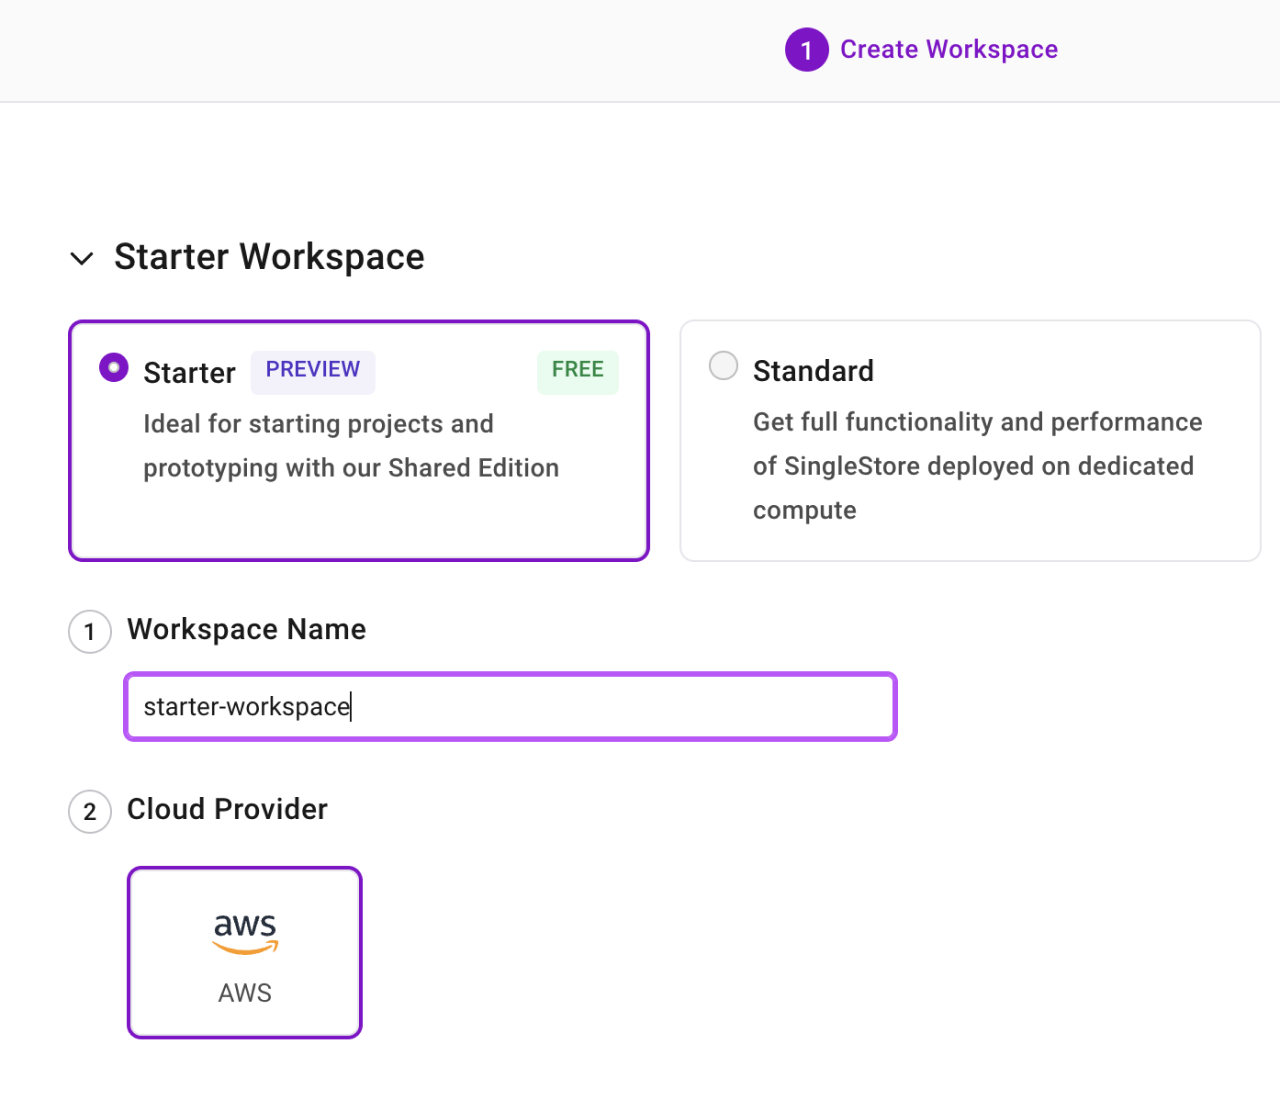The width and height of the screenshot is (1280, 1100).
Task: Click the Starter Workspace title text
Action: coord(269,257)
